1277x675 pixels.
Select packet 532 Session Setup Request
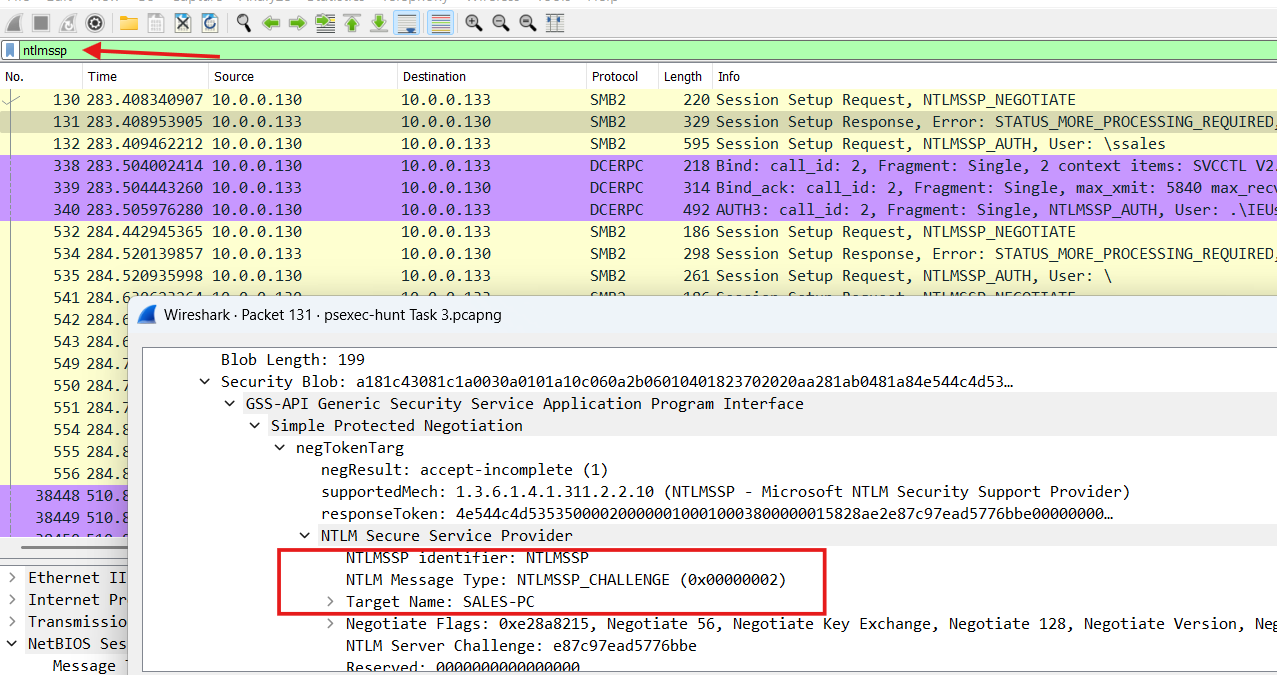[x=638, y=232]
